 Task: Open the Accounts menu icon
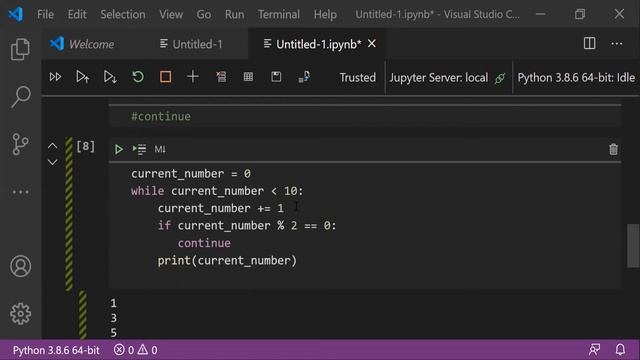tap(20, 266)
